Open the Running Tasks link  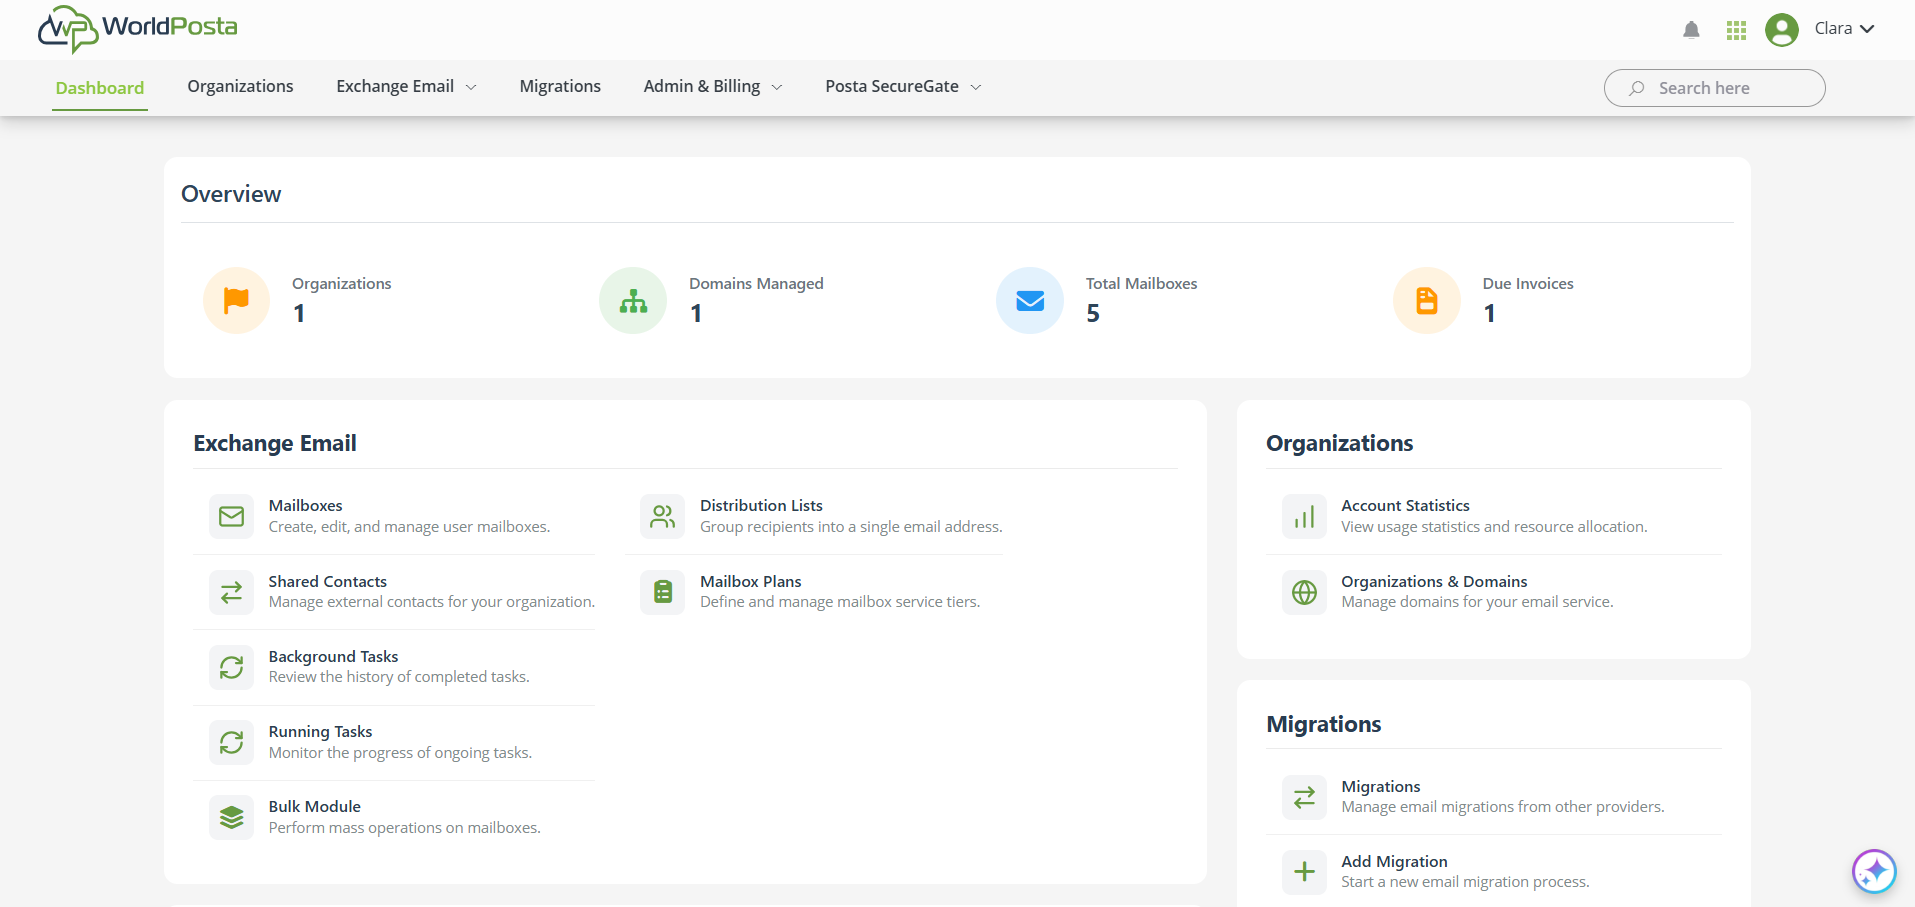pos(320,732)
